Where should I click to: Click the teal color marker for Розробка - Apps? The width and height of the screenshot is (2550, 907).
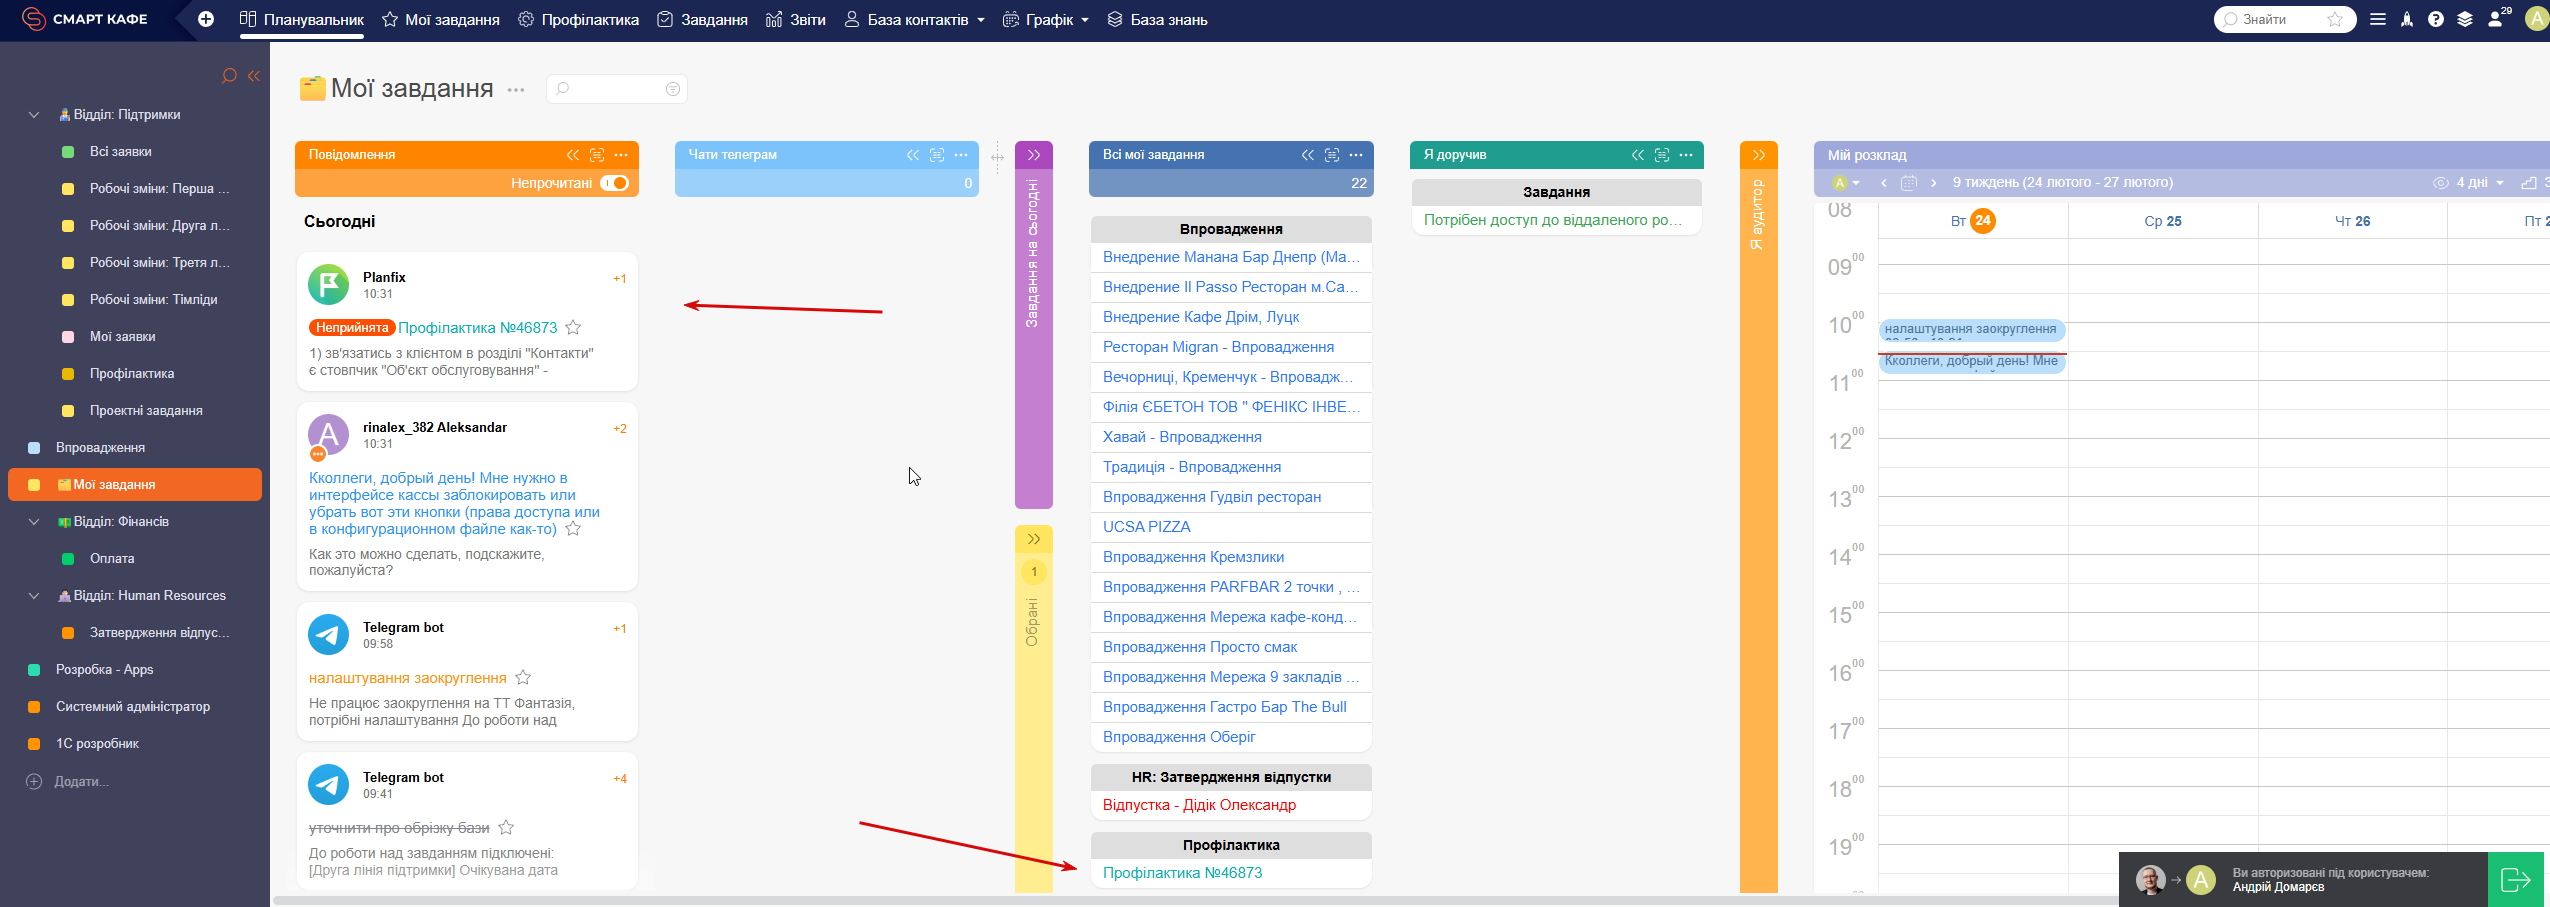pos(34,670)
